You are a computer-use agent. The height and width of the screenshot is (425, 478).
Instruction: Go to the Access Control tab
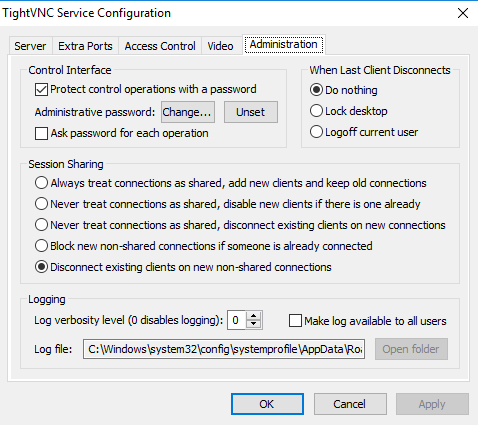pos(160,46)
